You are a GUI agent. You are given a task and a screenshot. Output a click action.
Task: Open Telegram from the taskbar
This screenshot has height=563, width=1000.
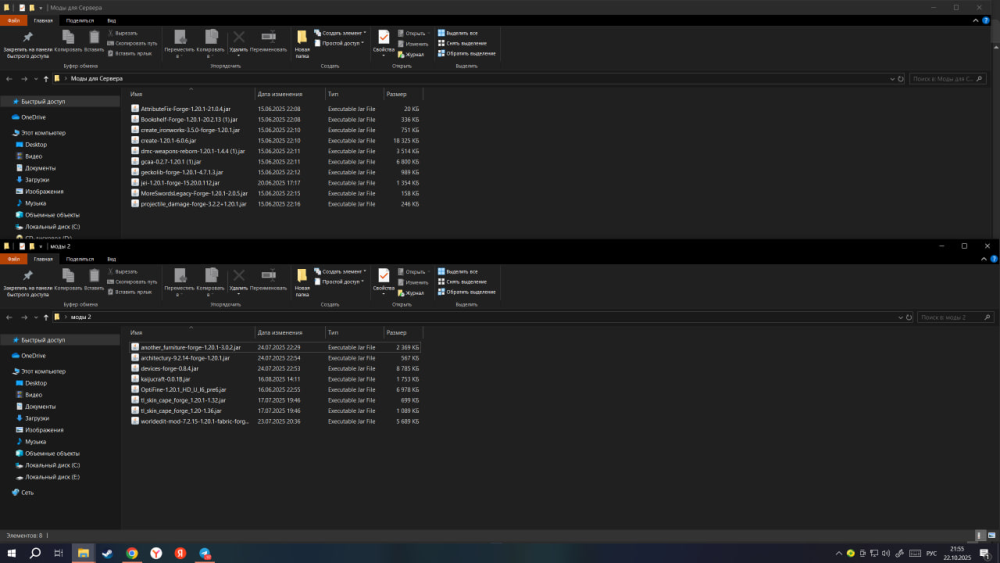coord(204,553)
